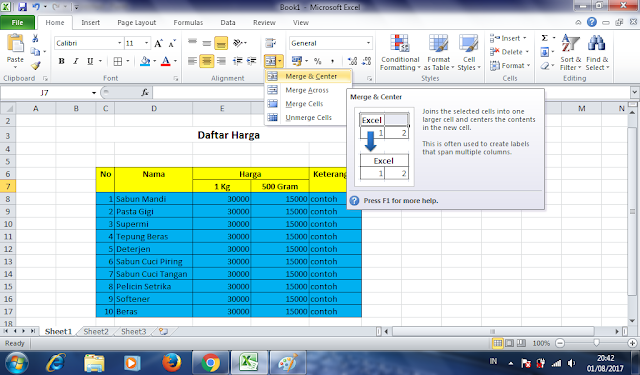Viewport: 640px width, 375px height.
Task: Switch to Page Layout view
Action: point(509,343)
